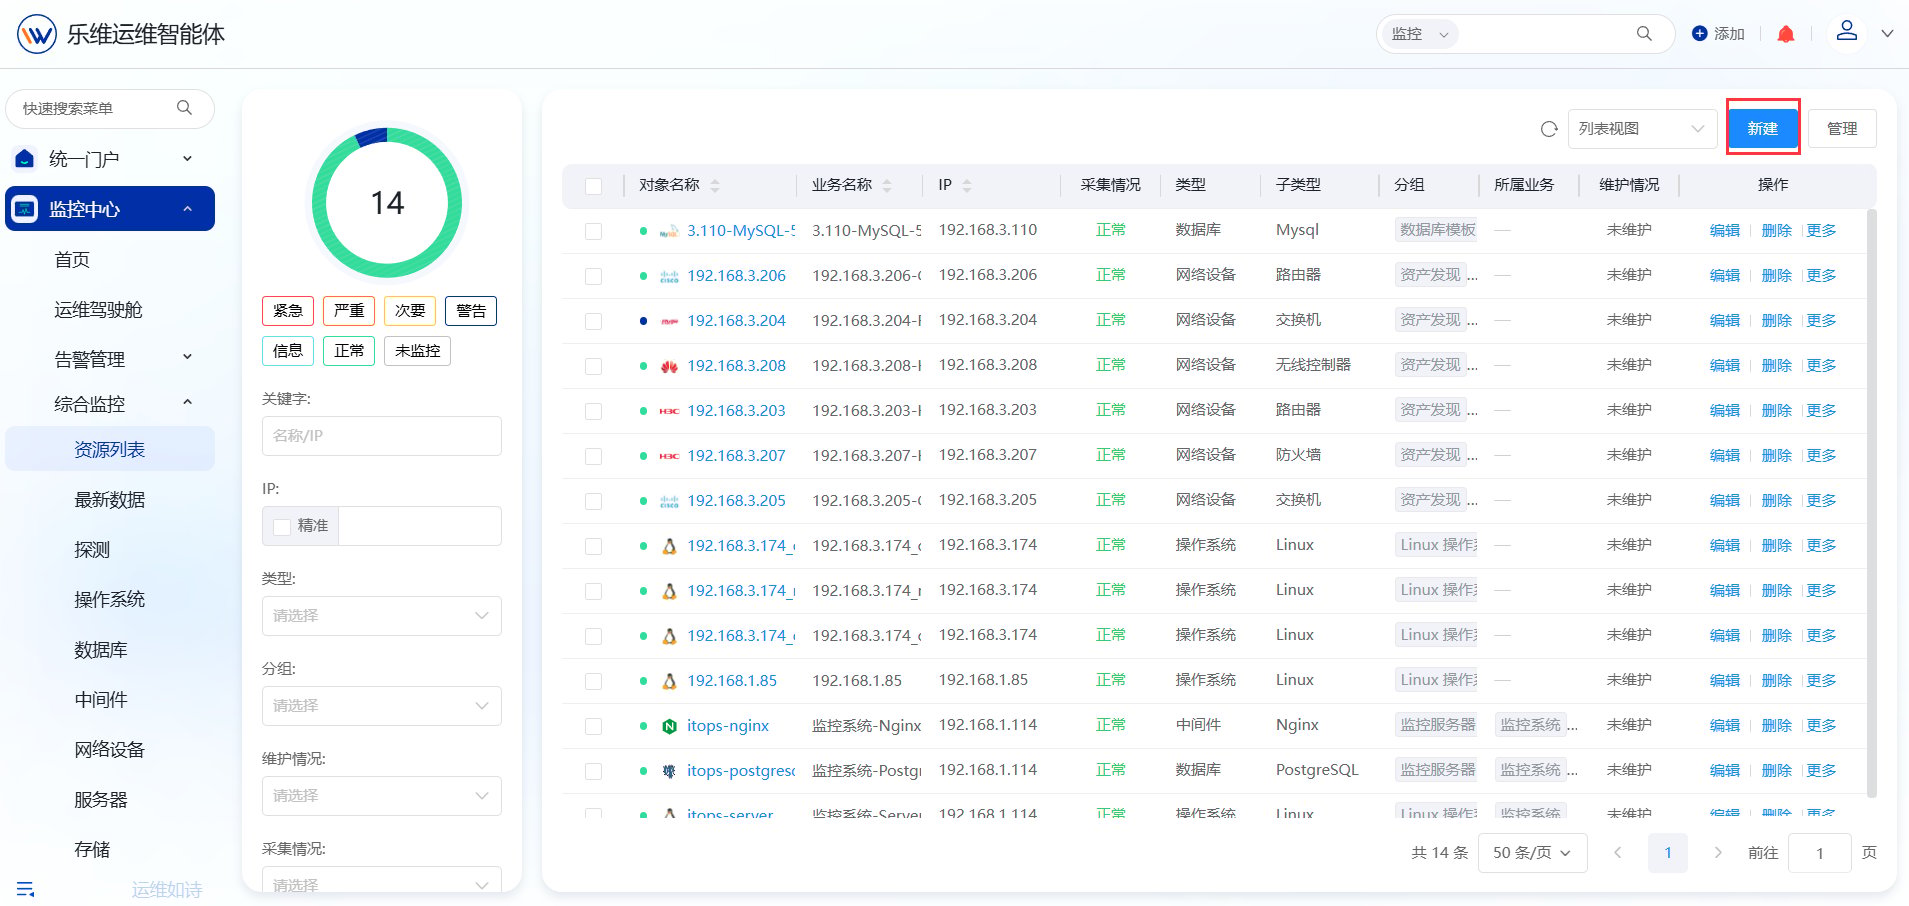Sort by 对象名称 column arrows
1909x906 pixels.
tap(714, 185)
